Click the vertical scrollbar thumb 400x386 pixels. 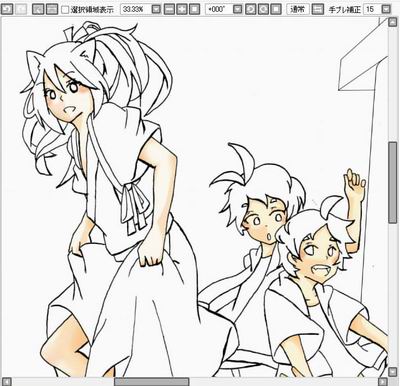coord(393,184)
